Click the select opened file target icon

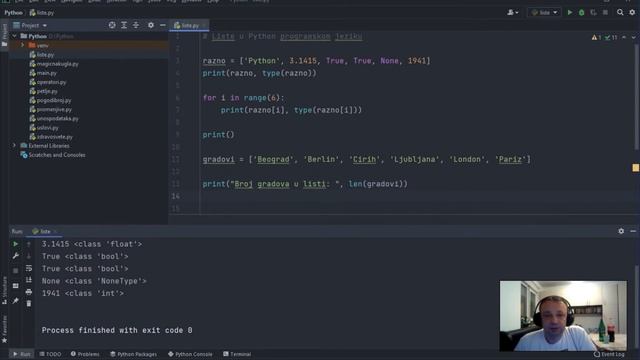[112, 25]
